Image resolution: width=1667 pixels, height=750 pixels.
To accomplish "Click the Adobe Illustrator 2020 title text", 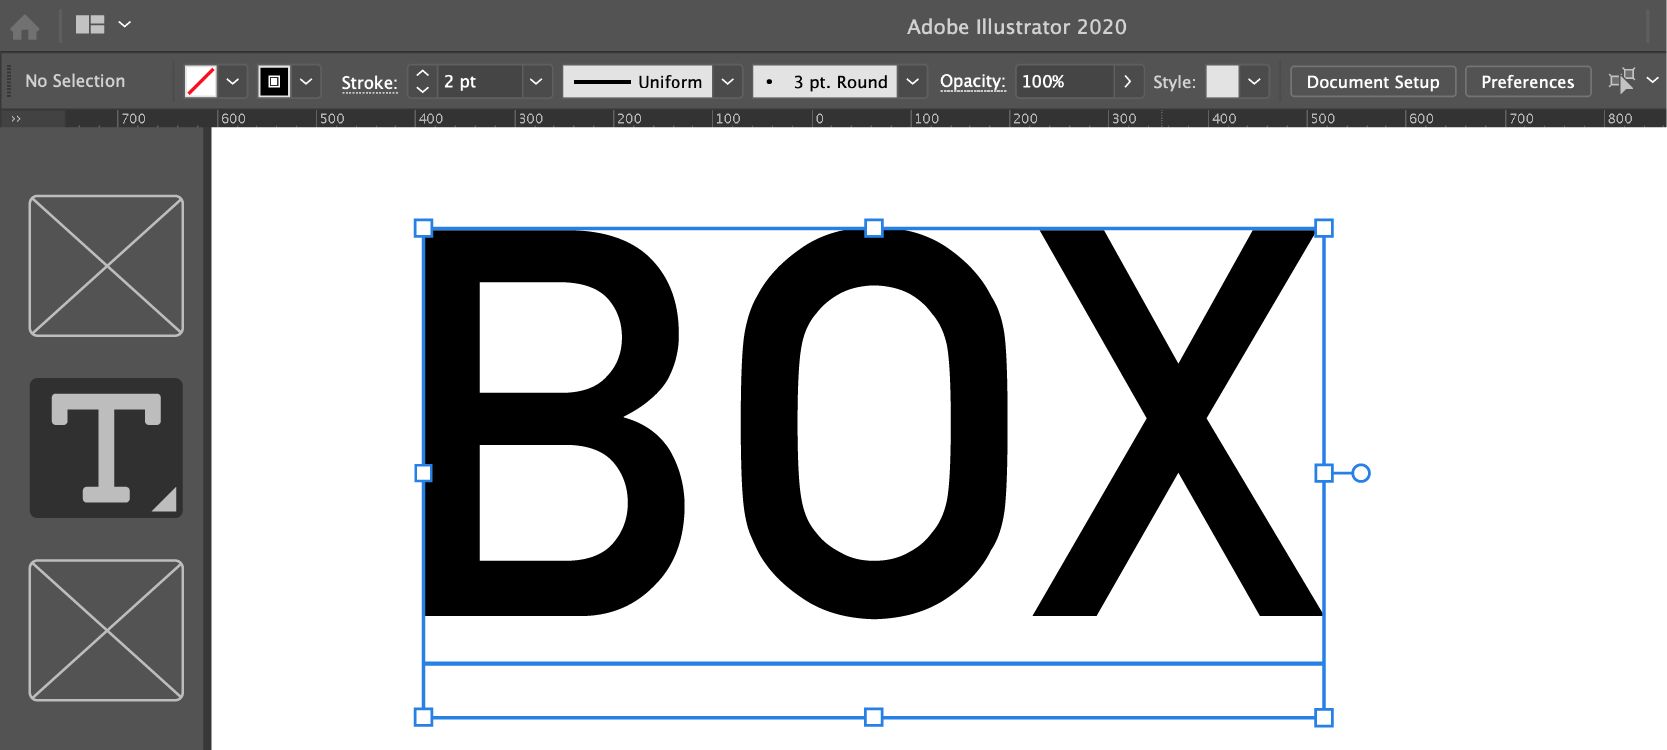I will pos(1017,27).
